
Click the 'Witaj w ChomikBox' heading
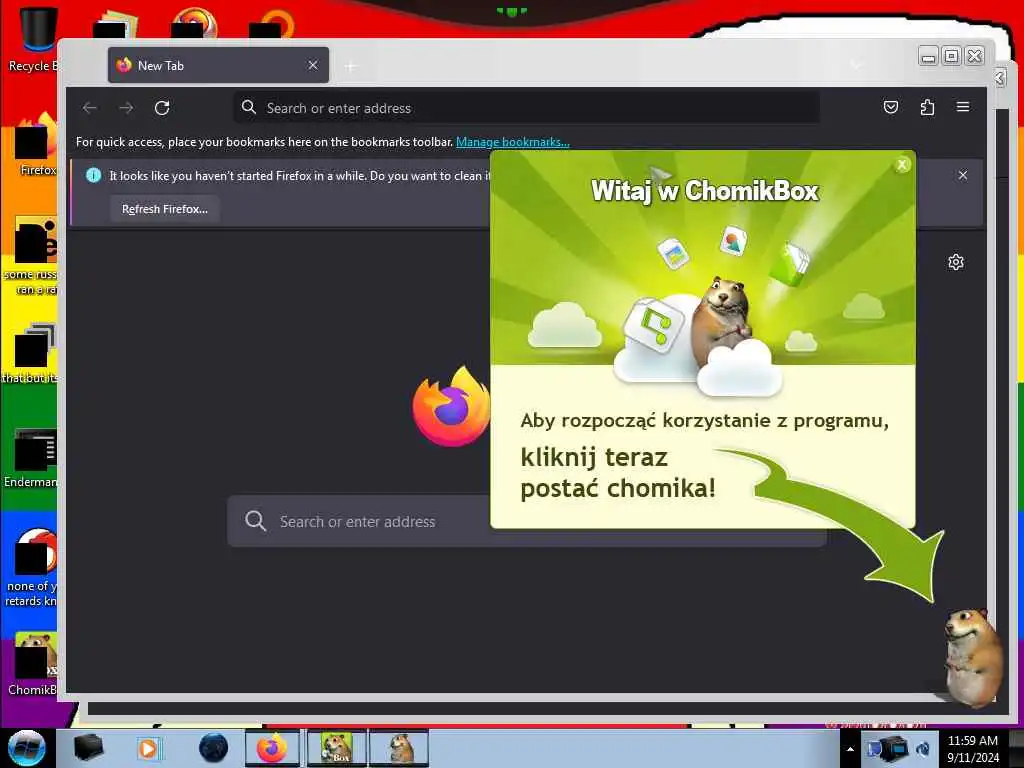[705, 191]
